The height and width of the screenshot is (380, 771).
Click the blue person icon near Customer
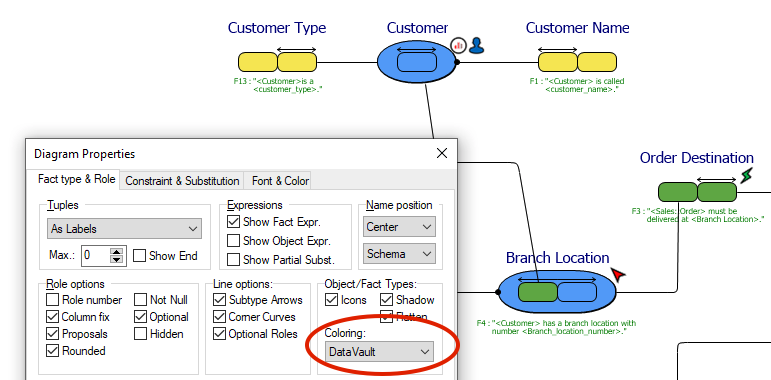click(x=476, y=45)
